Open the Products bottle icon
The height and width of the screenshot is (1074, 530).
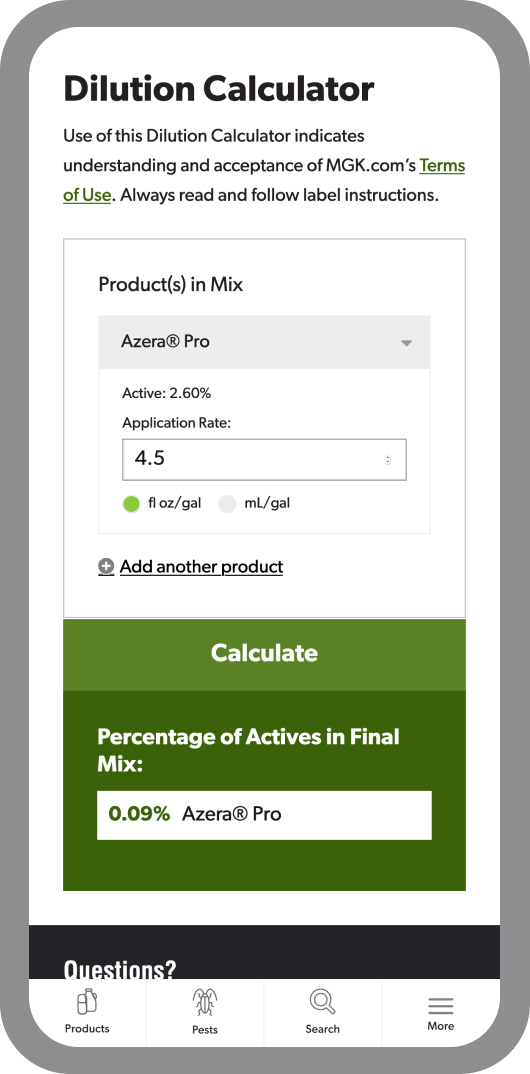(x=87, y=1002)
